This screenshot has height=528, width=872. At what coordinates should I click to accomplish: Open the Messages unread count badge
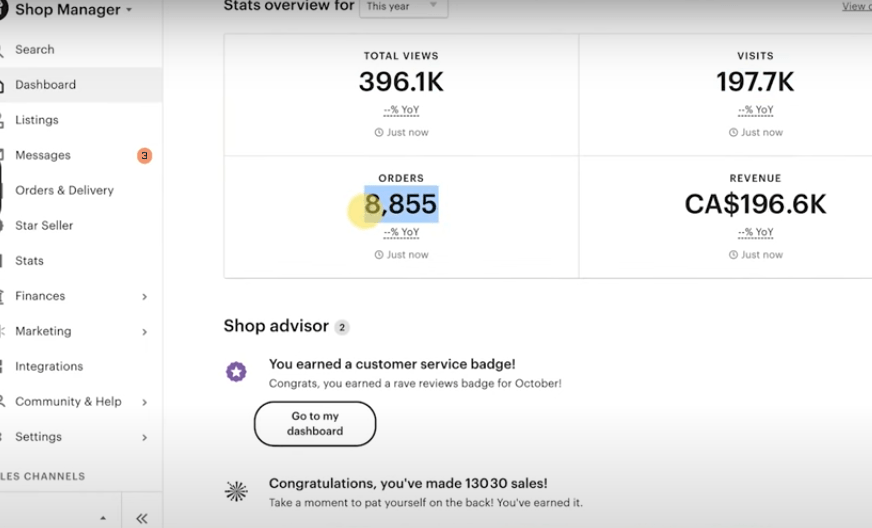point(145,155)
